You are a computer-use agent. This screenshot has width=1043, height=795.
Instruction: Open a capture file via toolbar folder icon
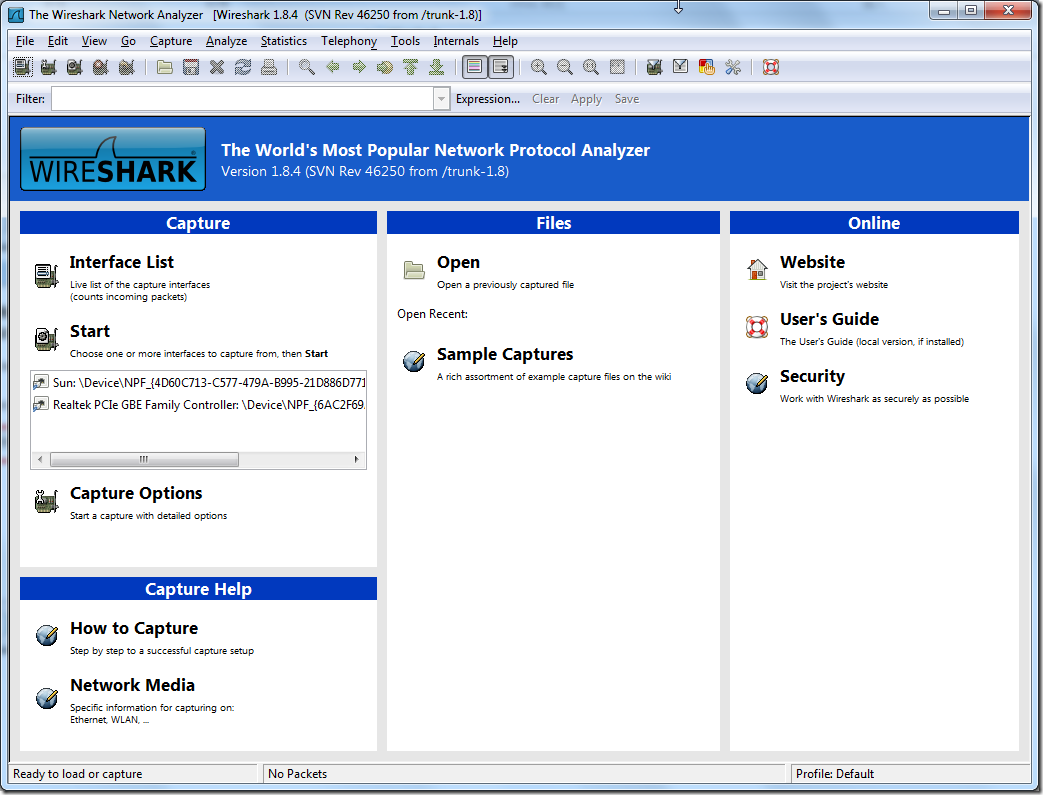(165, 67)
